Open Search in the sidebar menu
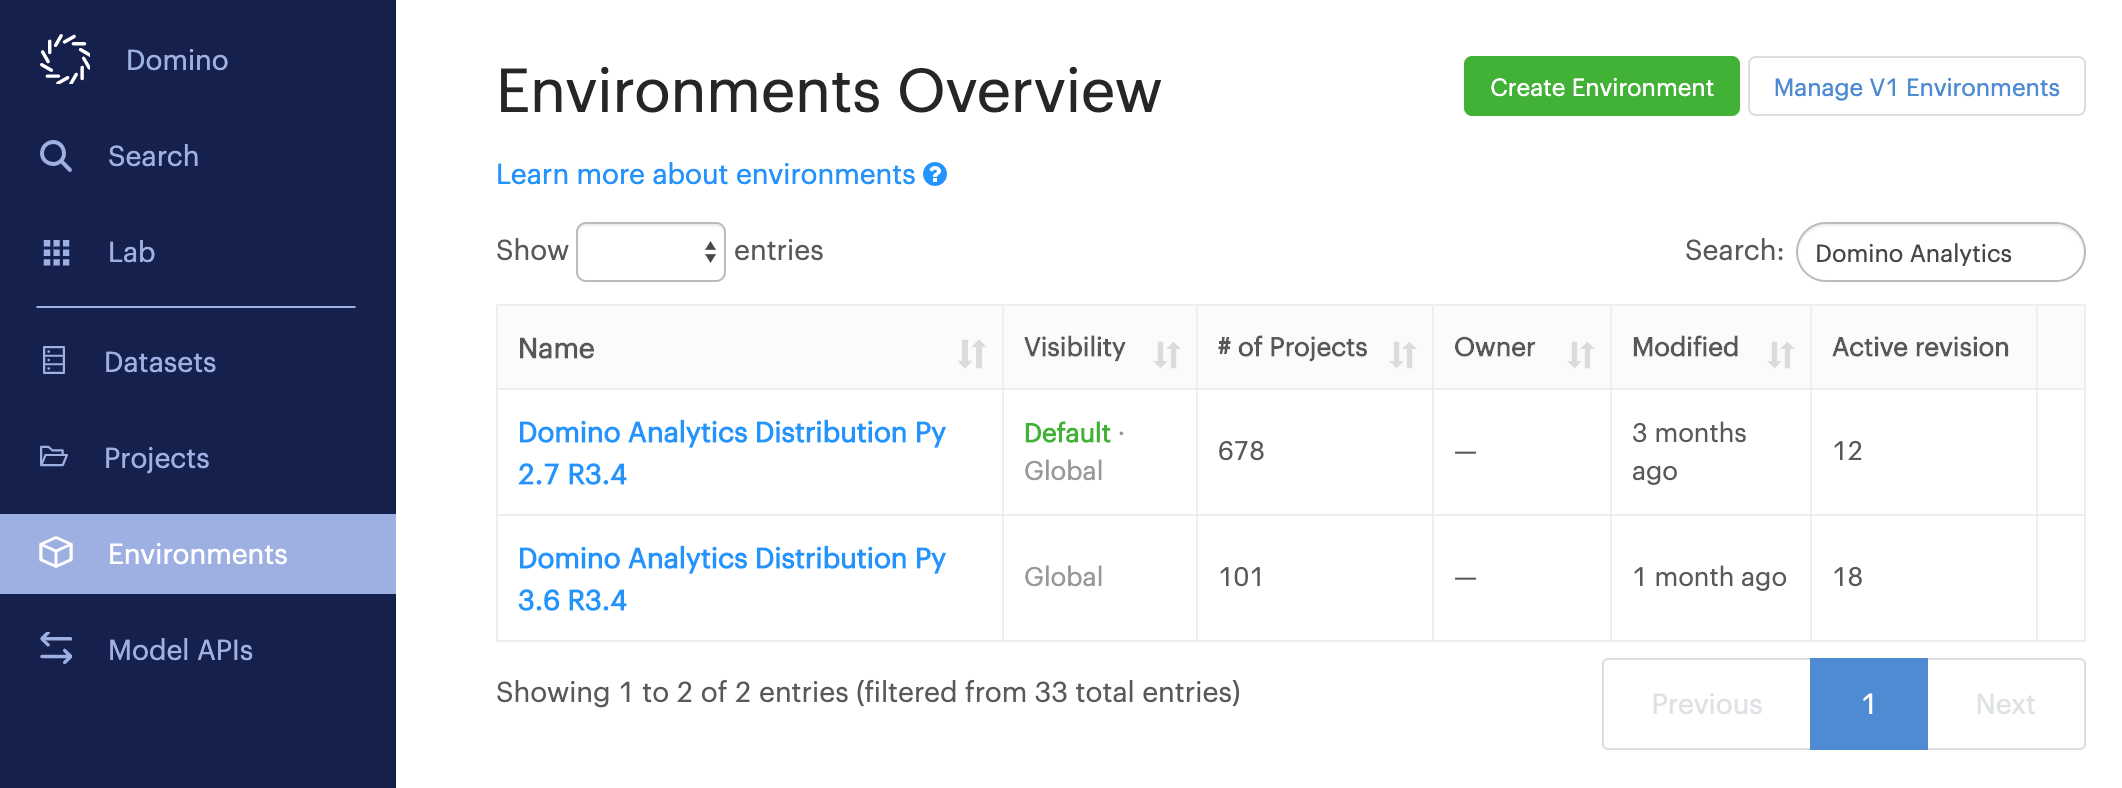This screenshot has width=2122, height=788. pyautogui.click(x=153, y=156)
